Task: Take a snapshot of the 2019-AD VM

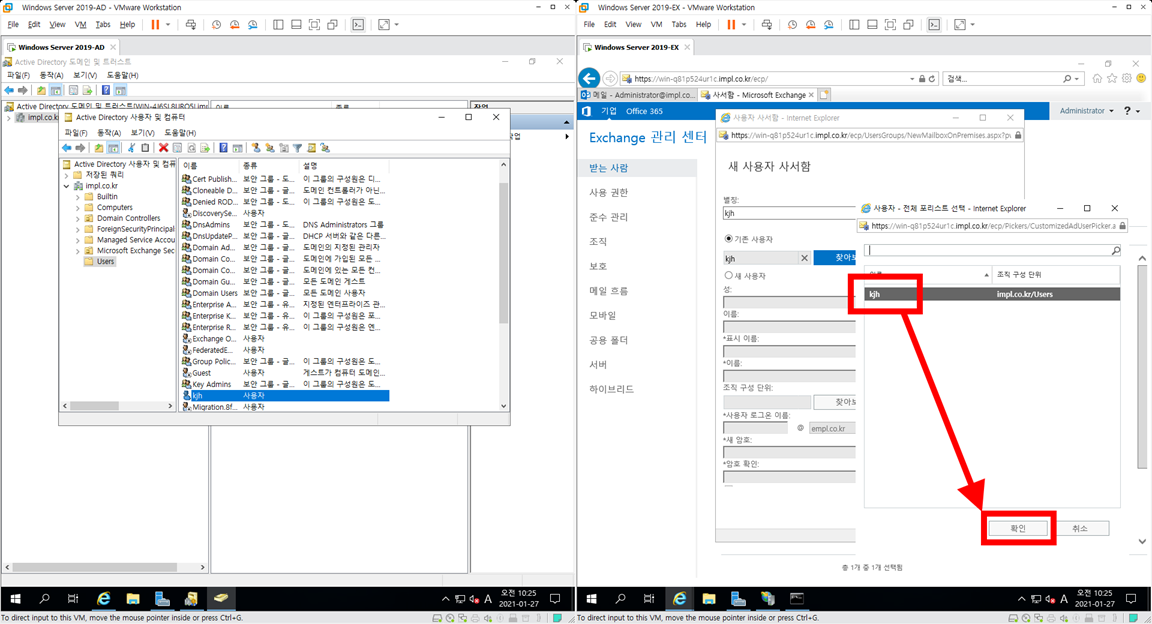Action: [x=216, y=24]
